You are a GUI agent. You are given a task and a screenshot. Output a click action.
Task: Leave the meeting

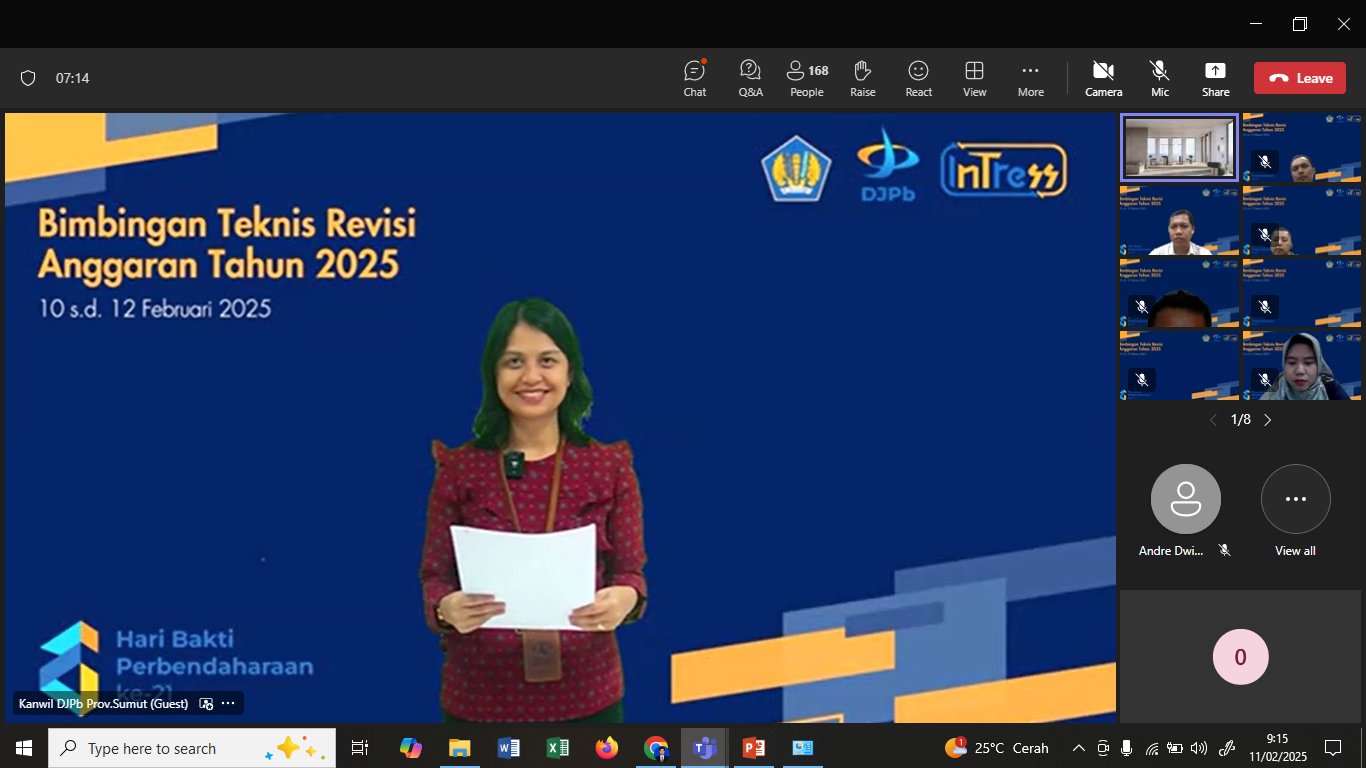(x=1299, y=78)
